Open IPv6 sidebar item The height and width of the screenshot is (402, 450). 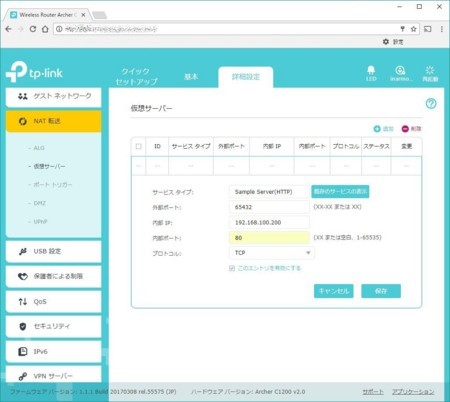(53, 351)
